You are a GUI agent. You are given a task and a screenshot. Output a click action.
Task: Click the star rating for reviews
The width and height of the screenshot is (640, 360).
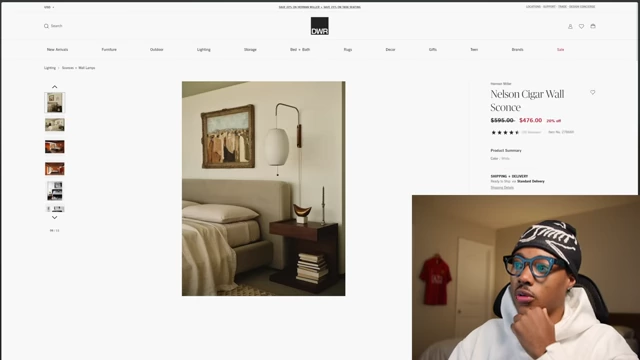505,132
